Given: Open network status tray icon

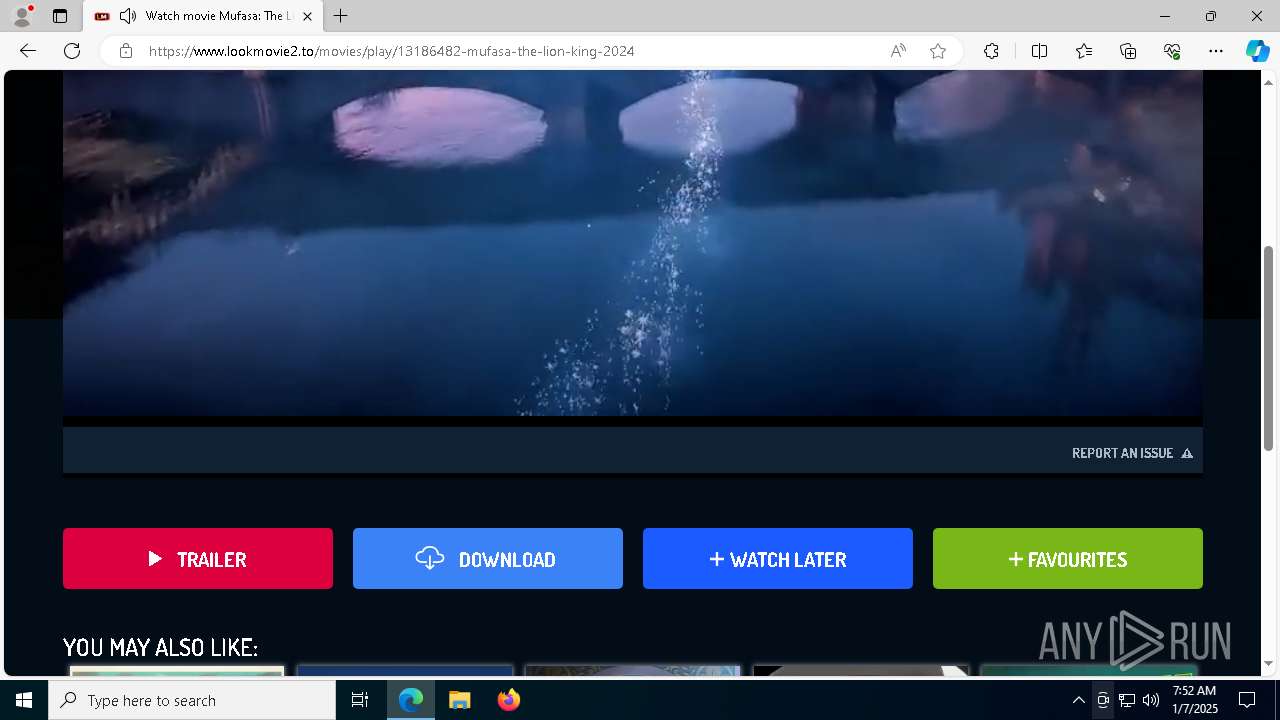Looking at the screenshot, I should coord(1127,700).
